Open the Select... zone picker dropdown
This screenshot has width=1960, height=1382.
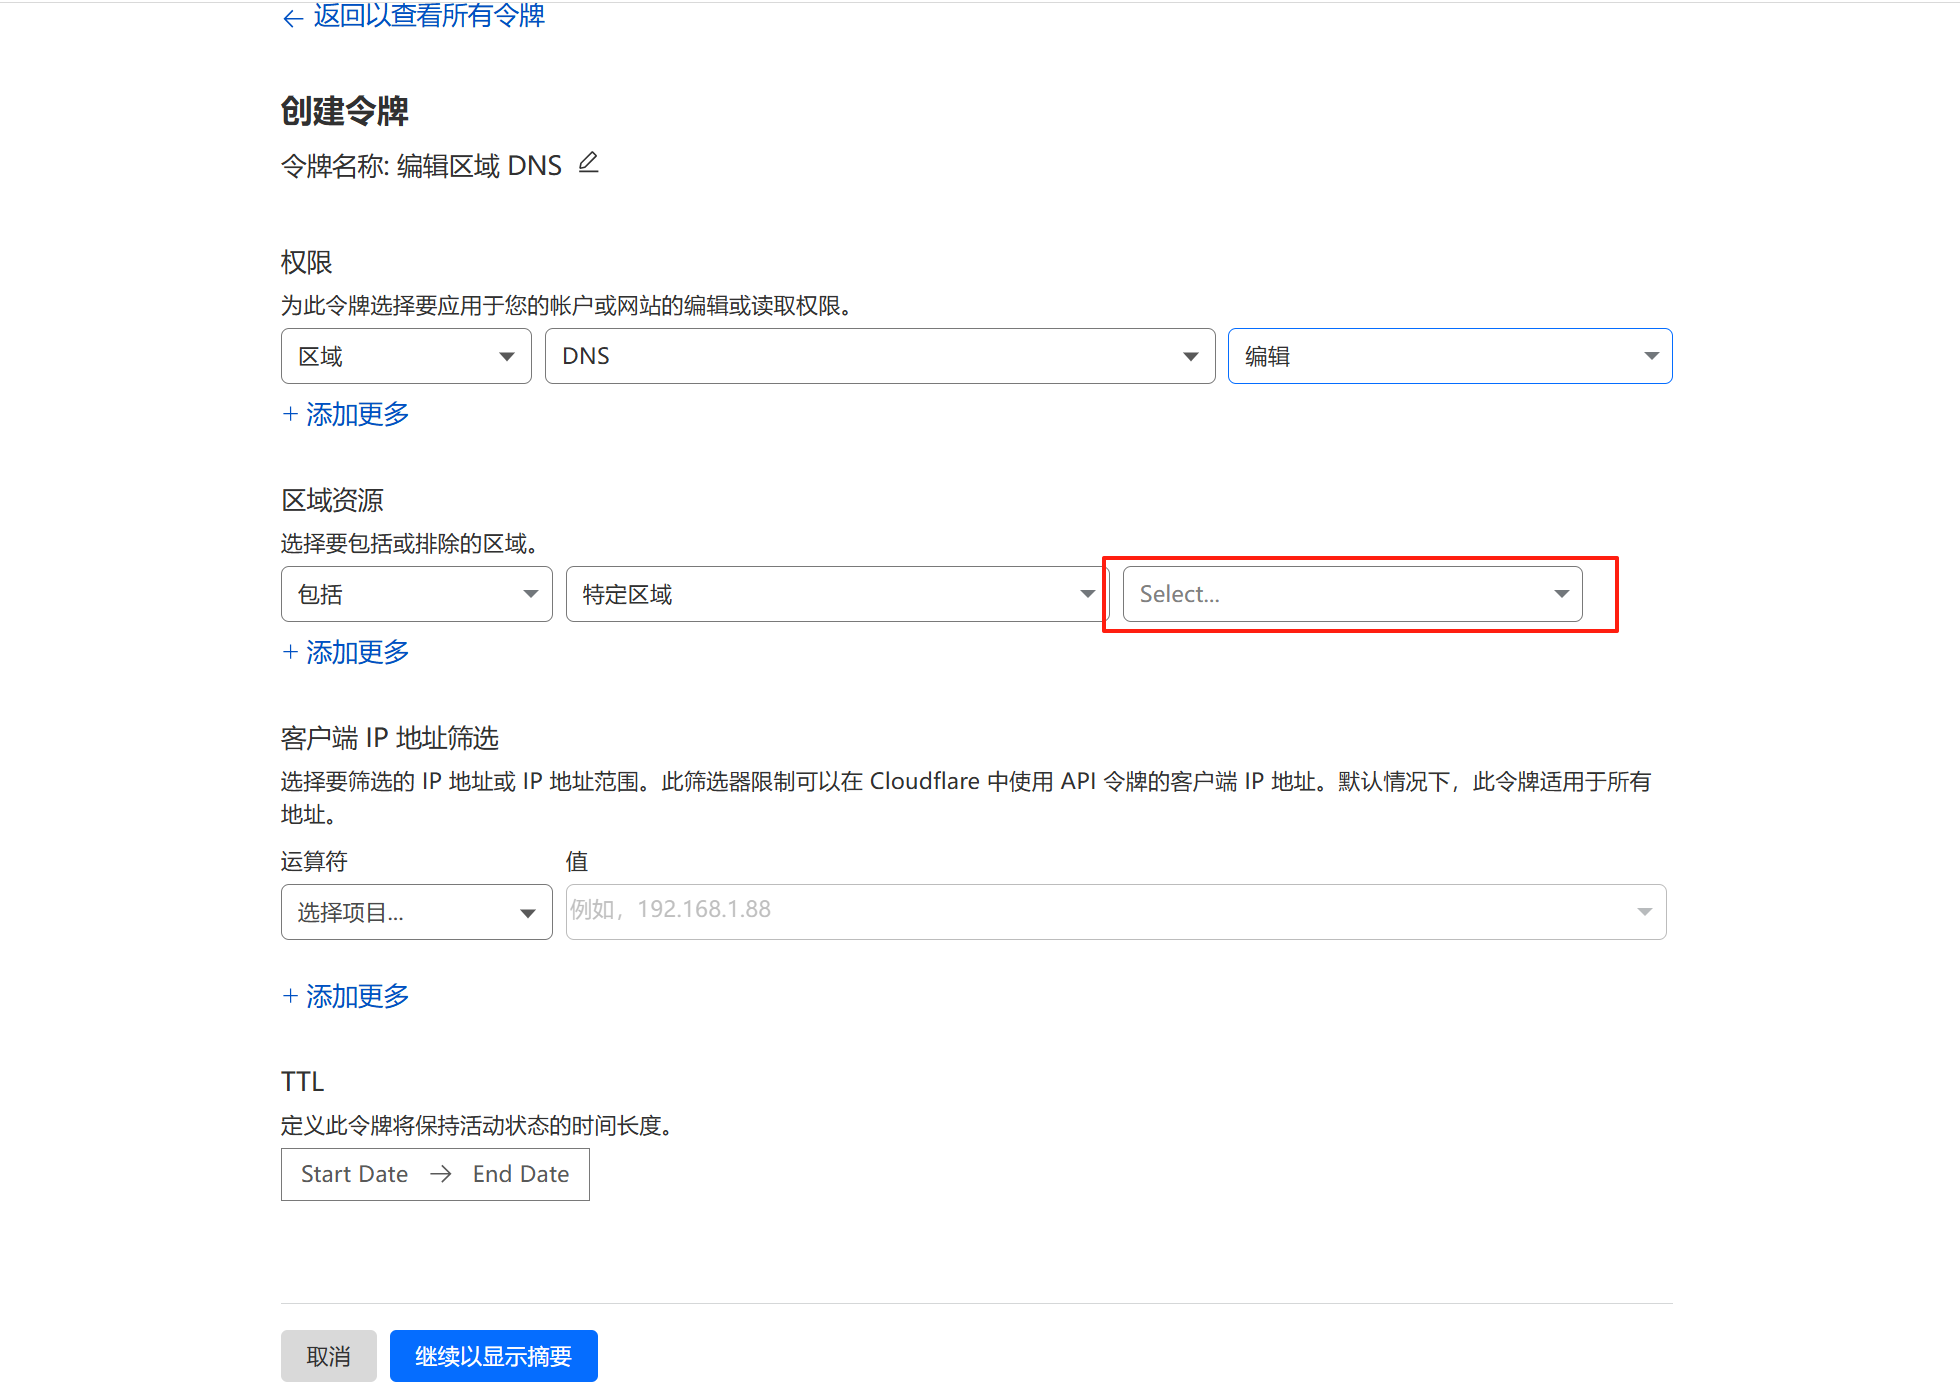pos(1353,594)
